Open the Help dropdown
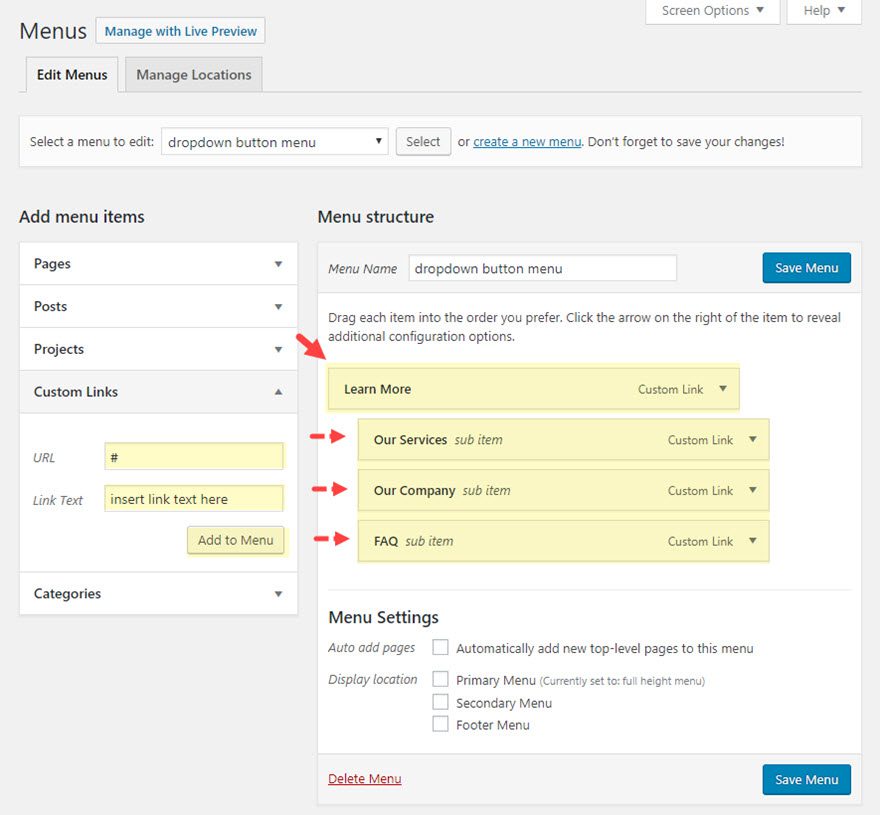880x815 pixels. 823,11
